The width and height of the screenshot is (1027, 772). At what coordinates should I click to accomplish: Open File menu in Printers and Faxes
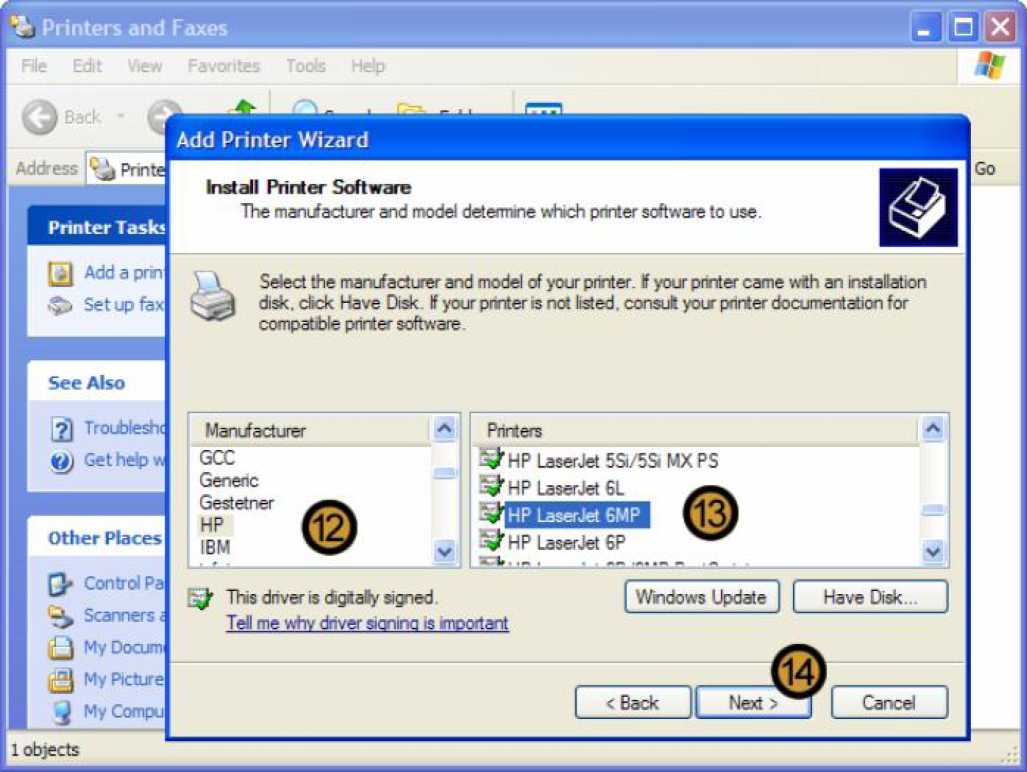33,65
